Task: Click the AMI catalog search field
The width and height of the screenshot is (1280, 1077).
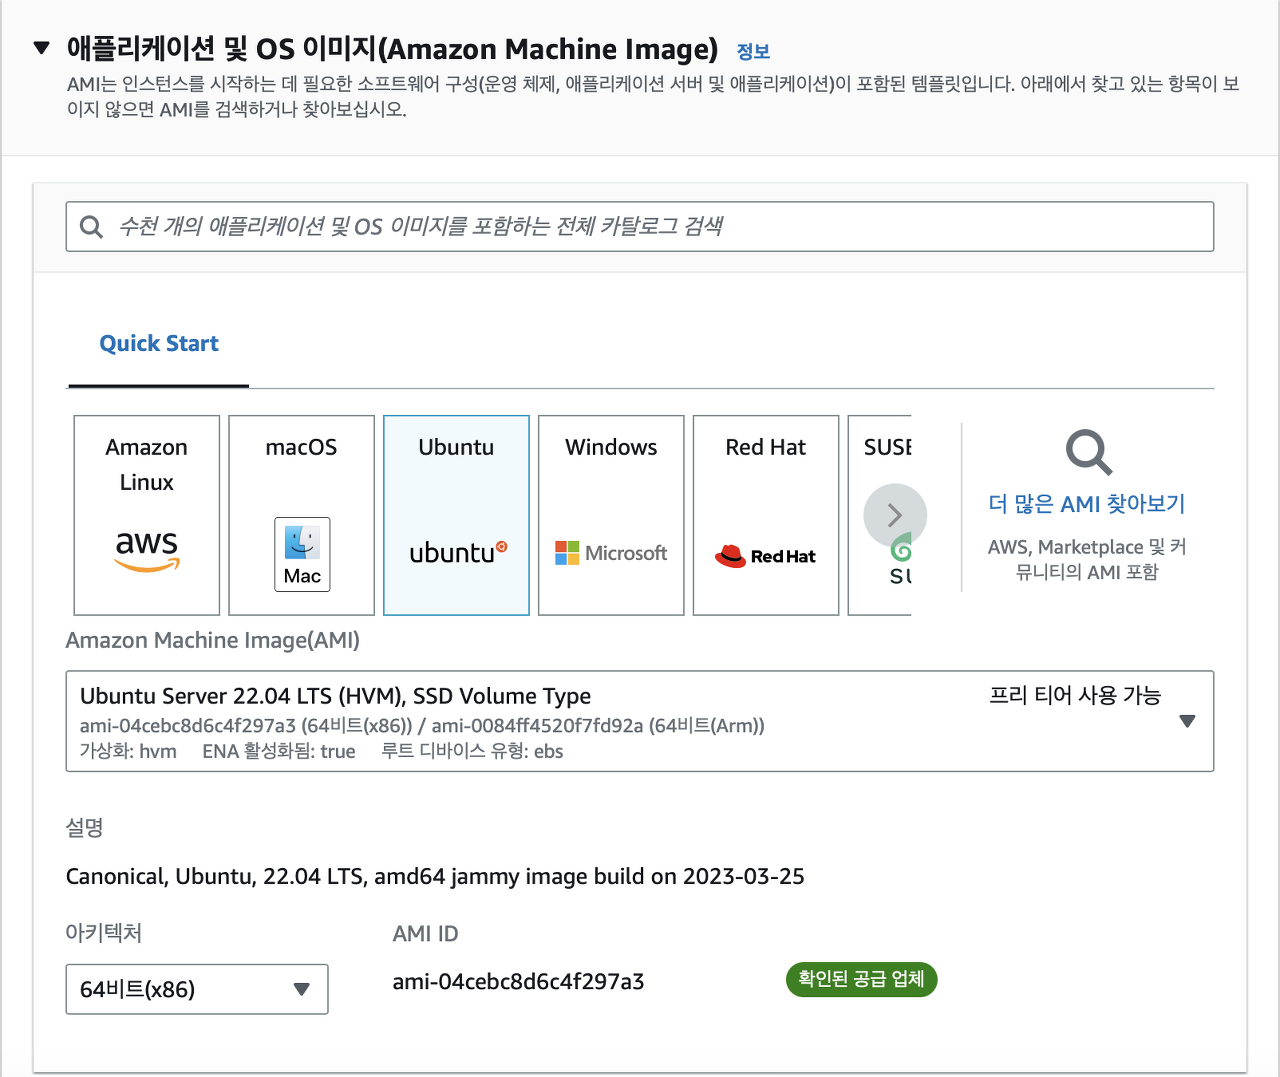Action: coord(640,227)
